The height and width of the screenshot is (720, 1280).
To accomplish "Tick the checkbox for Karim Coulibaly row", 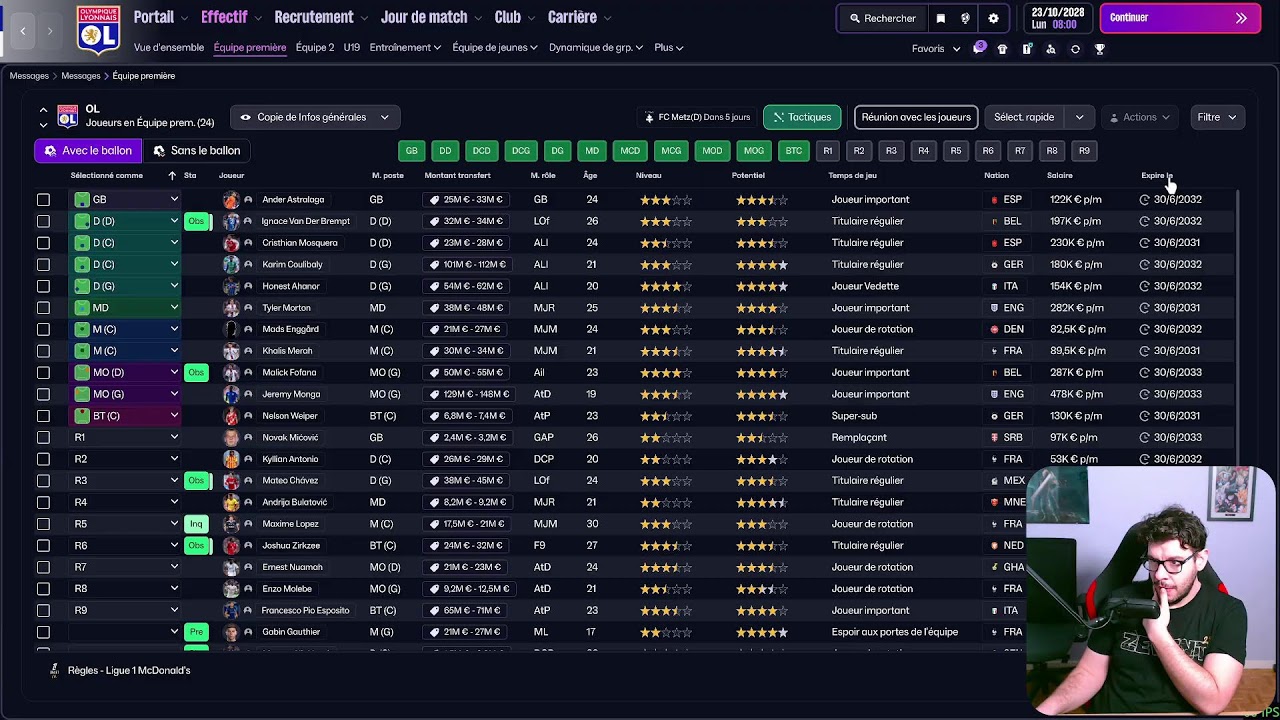I will [x=43, y=265].
